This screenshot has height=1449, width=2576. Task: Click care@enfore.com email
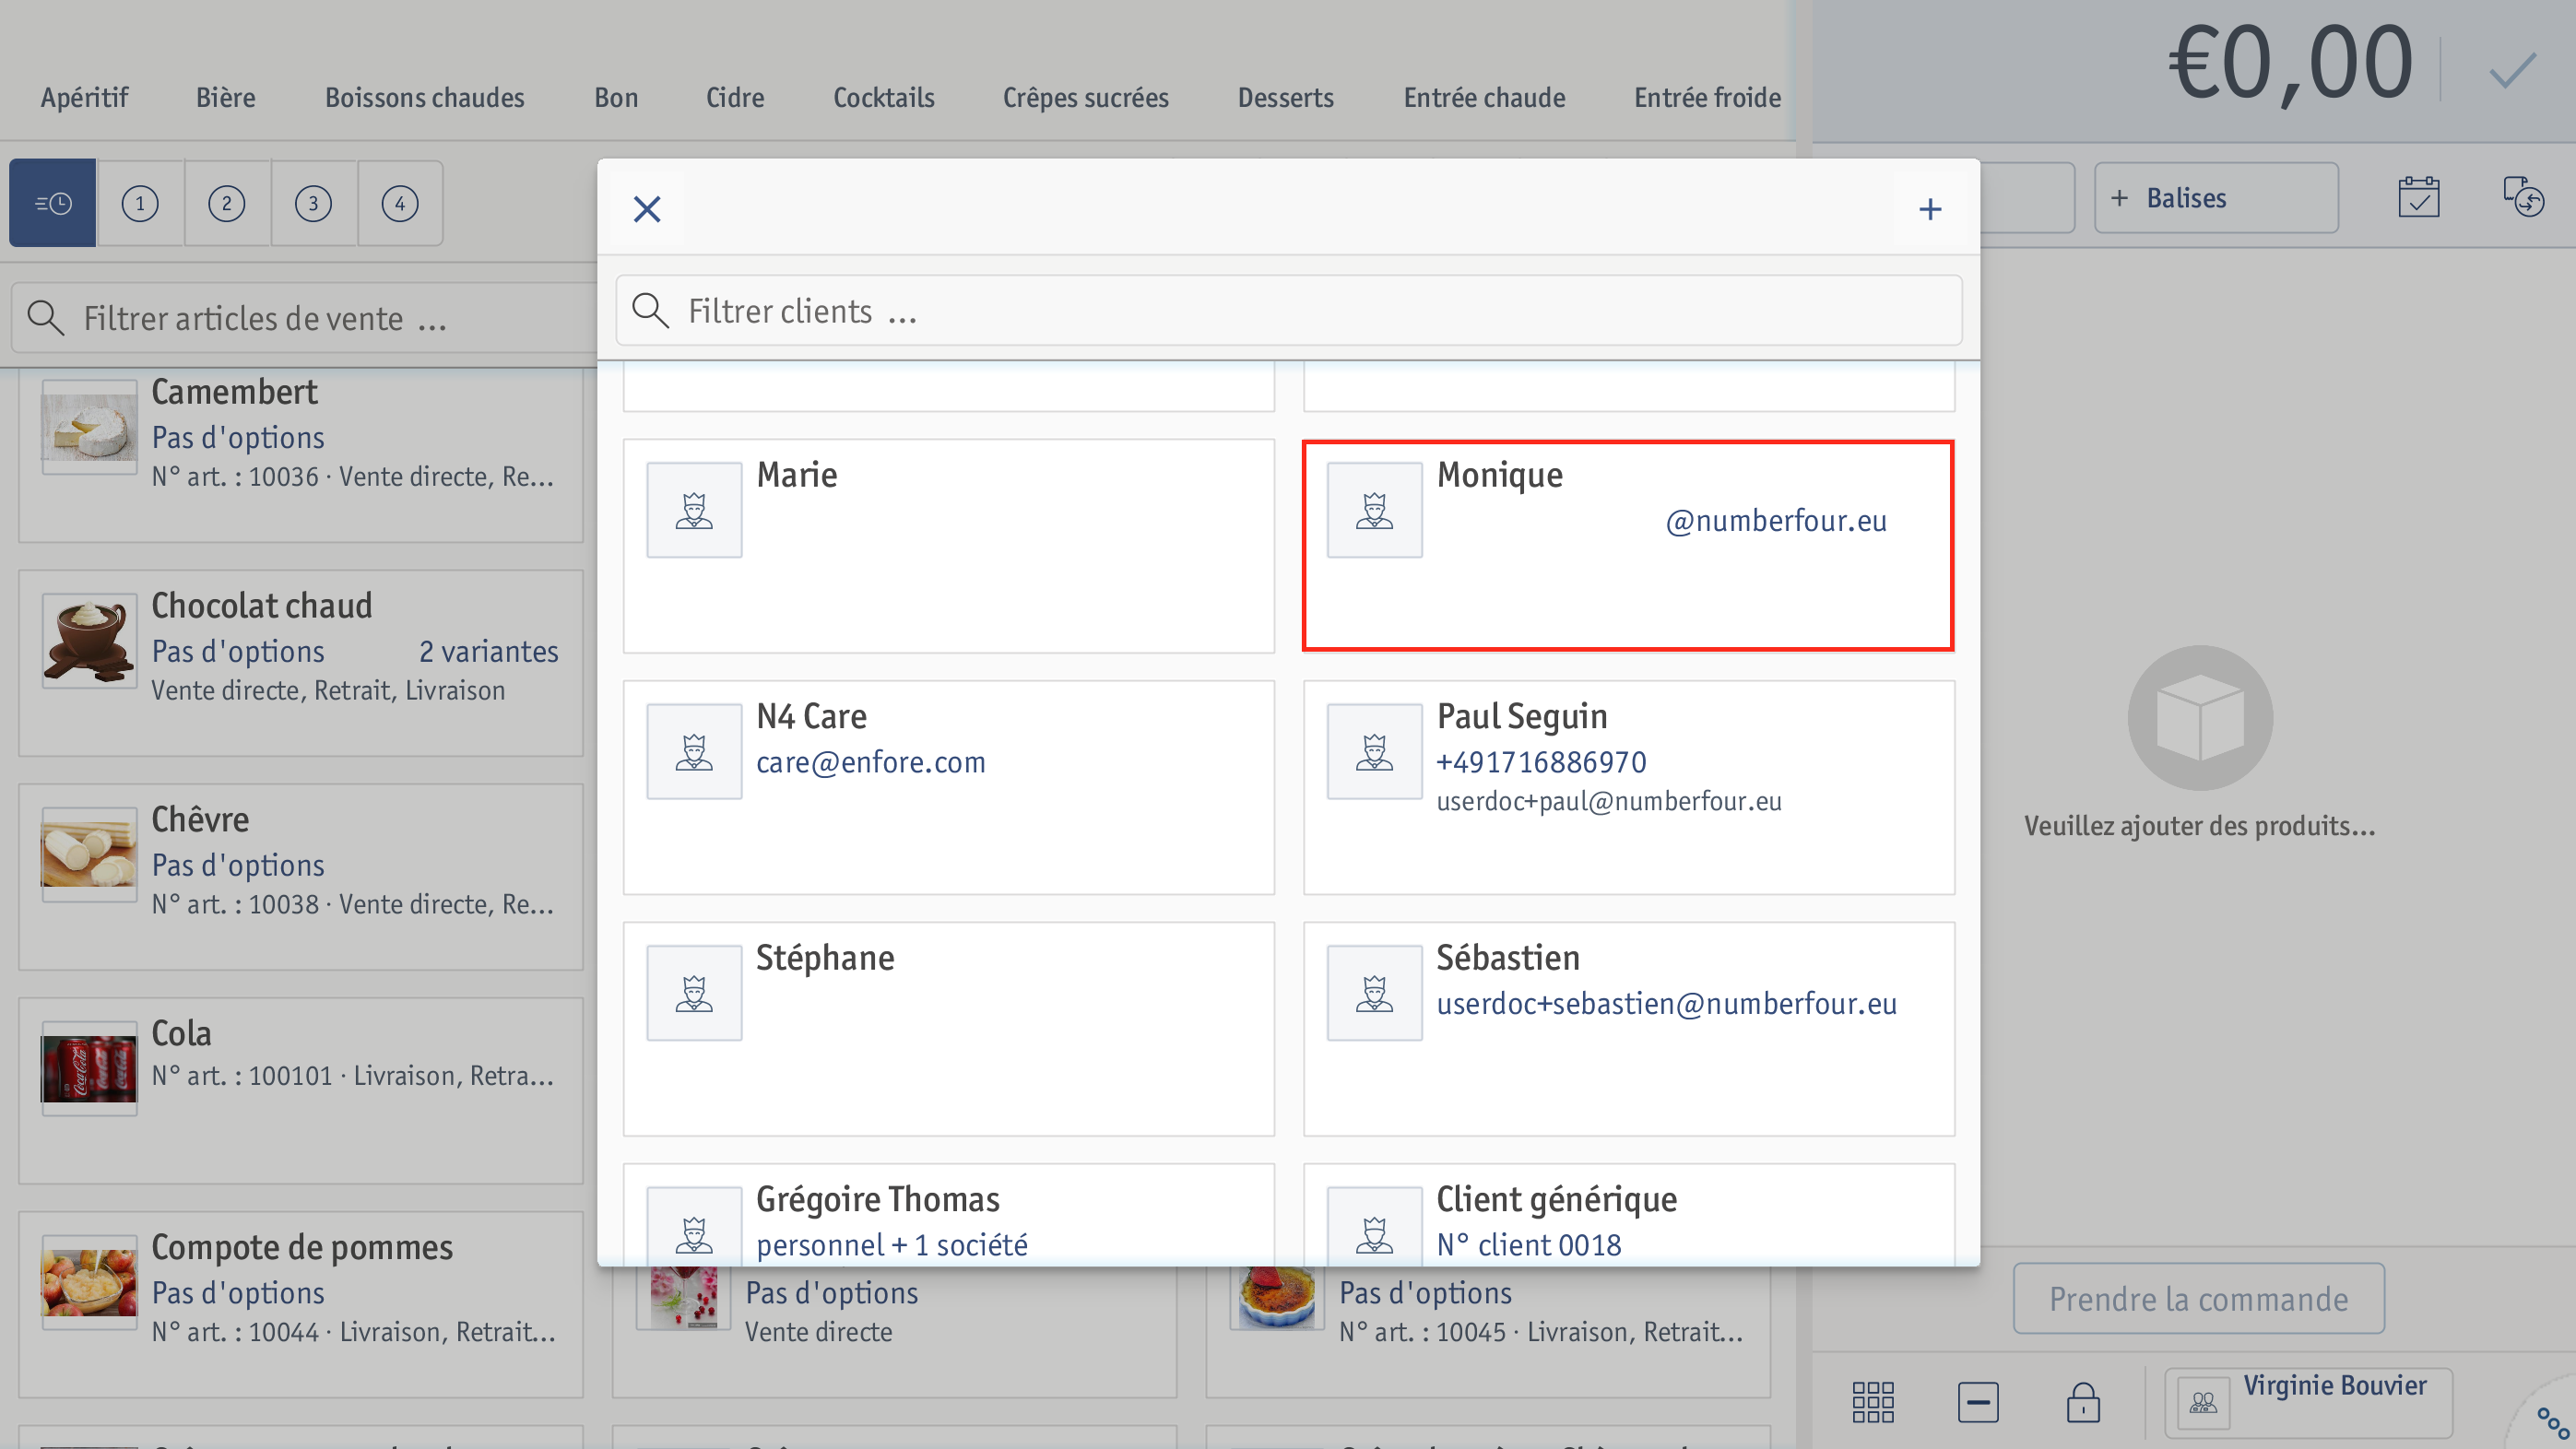click(870, 762)
